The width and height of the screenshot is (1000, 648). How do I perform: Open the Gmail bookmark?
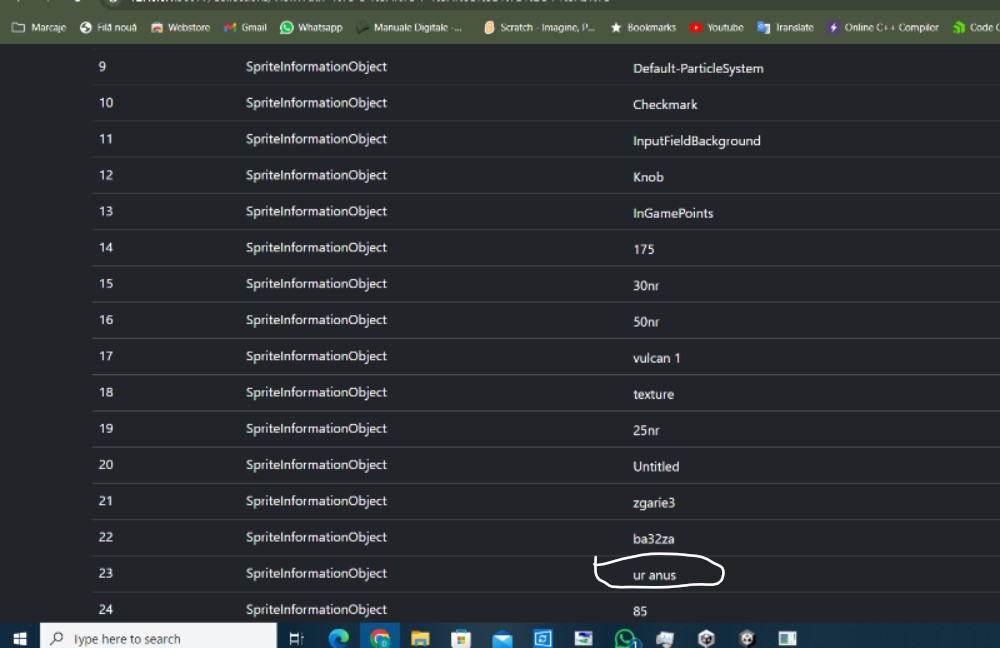246,27
